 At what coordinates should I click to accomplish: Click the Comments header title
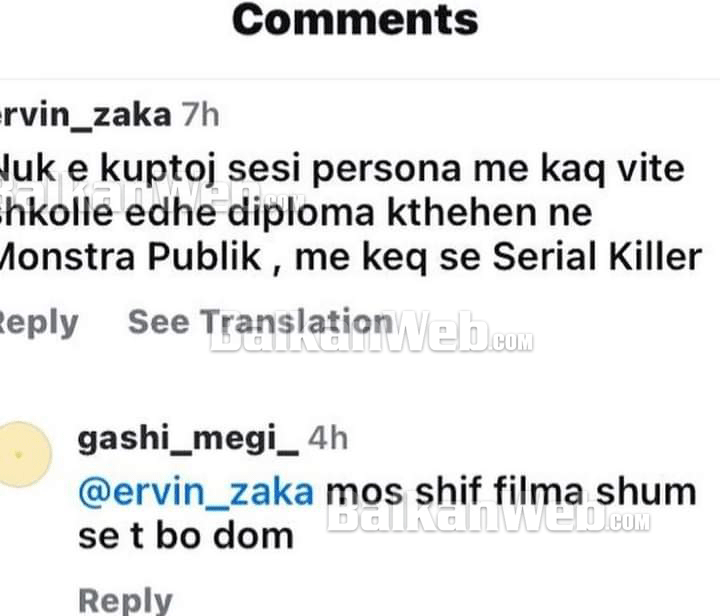click(x=355, y=20)
